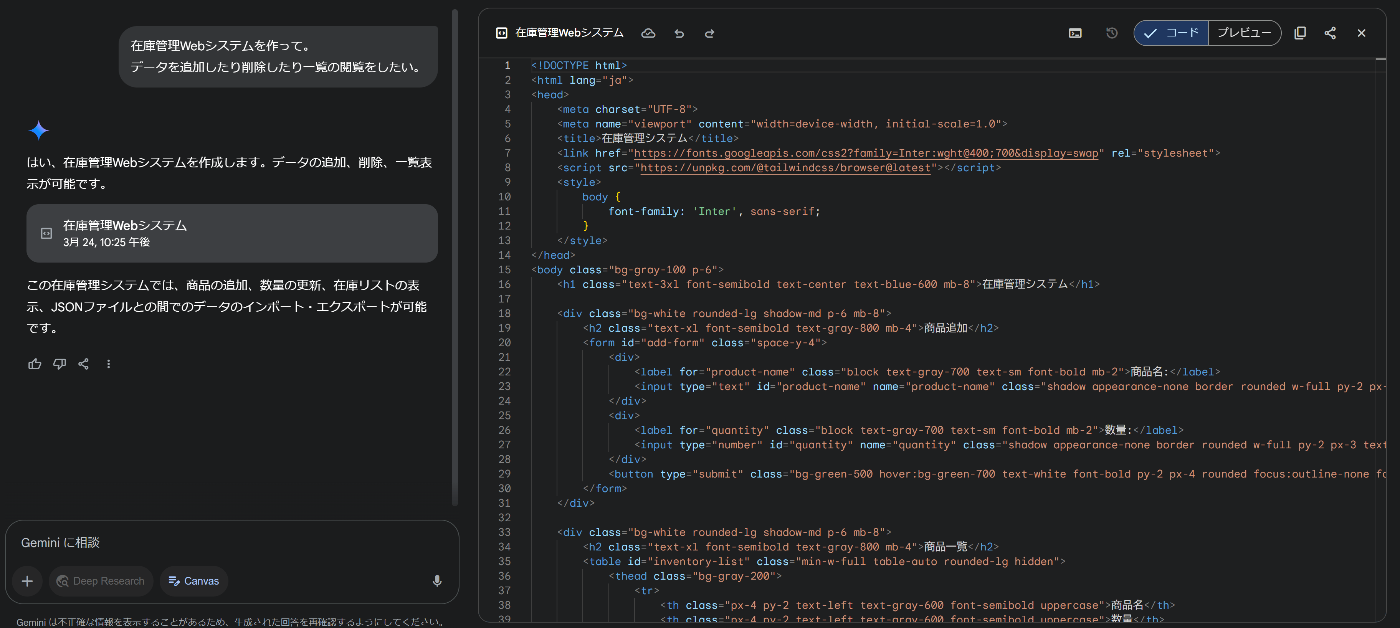Open the console panel icon

click(x=1075, y=33)
